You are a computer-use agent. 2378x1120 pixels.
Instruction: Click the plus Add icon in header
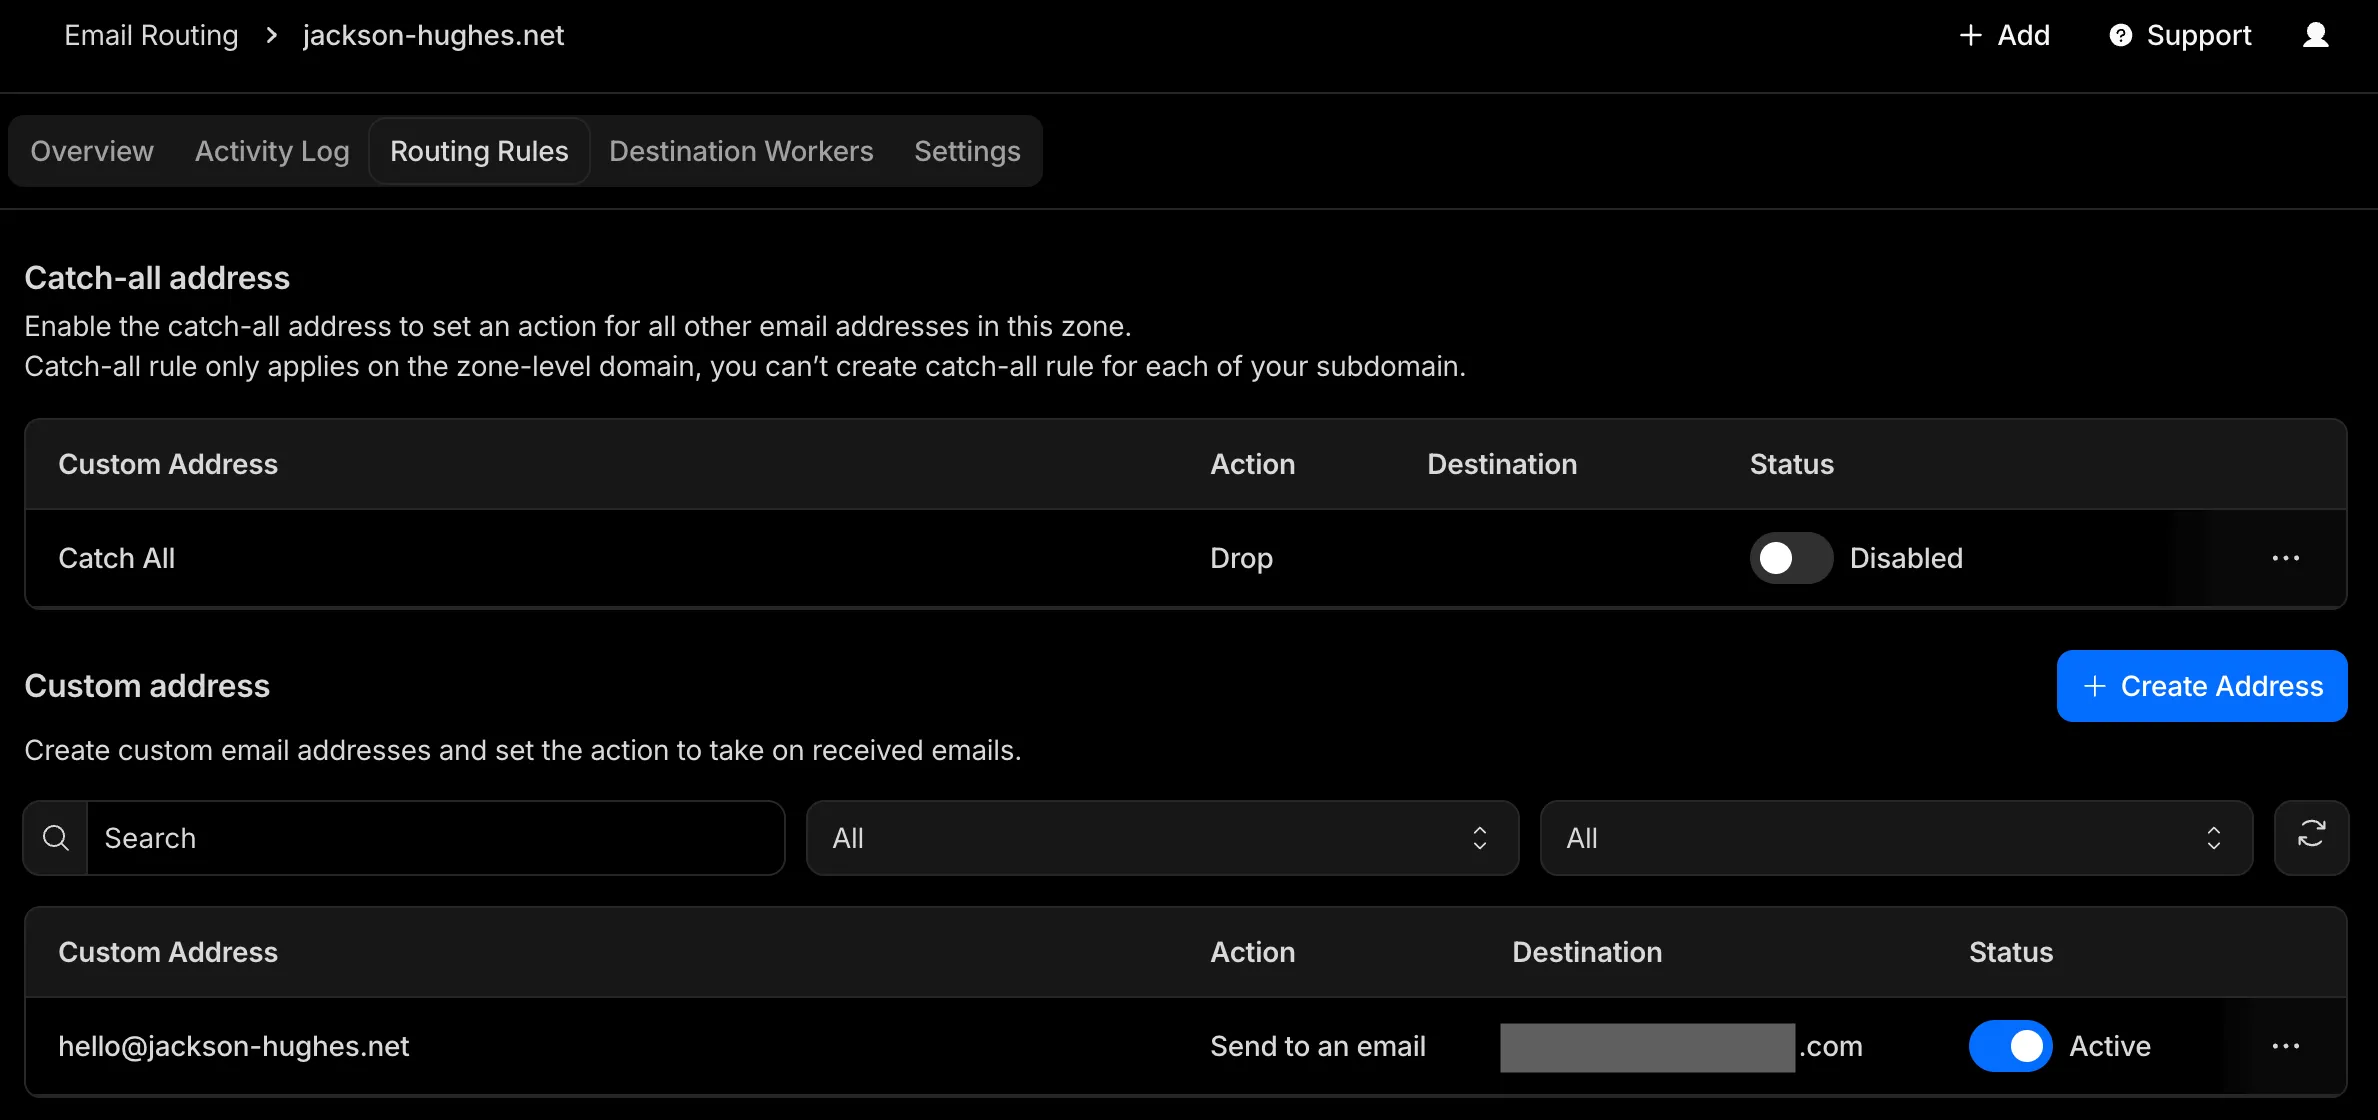(1970, 36)
